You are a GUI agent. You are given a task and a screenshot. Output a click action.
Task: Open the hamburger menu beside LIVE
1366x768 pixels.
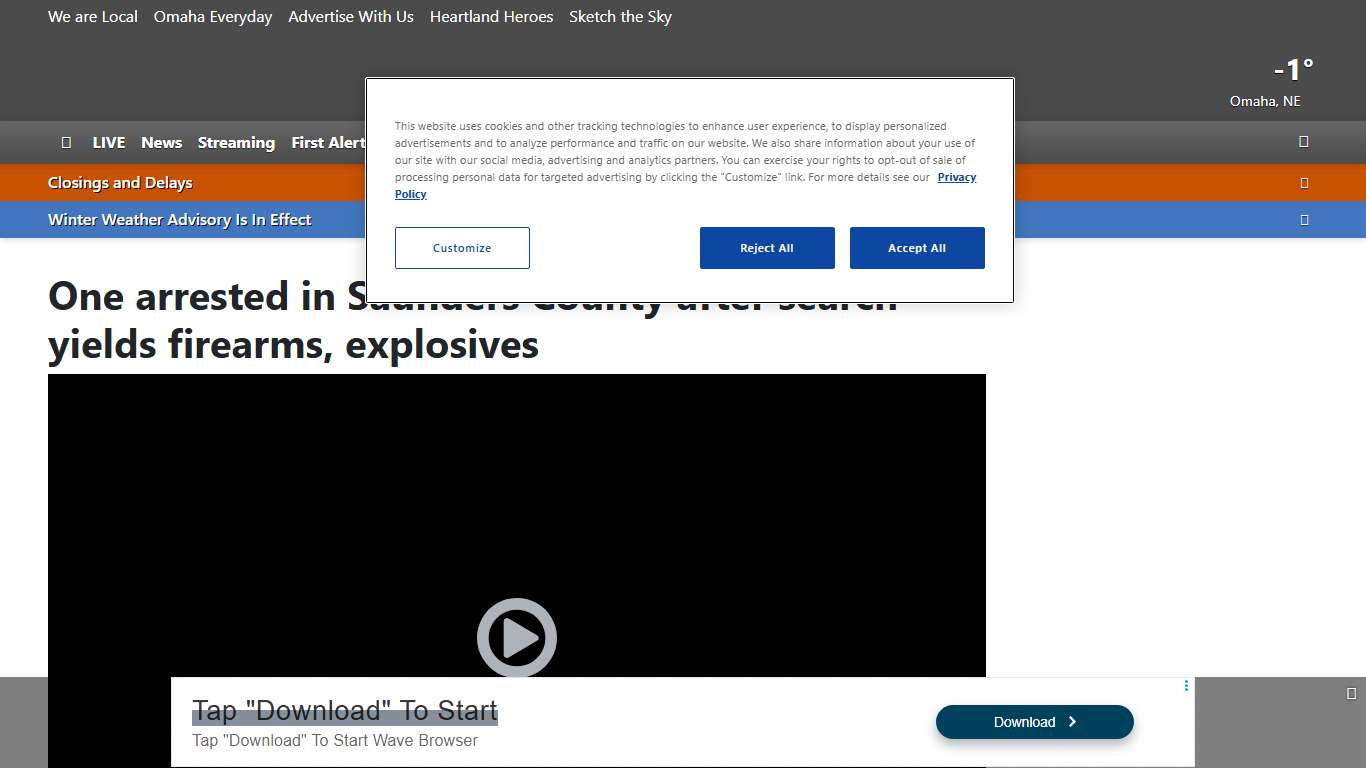[x=66, y=143]
